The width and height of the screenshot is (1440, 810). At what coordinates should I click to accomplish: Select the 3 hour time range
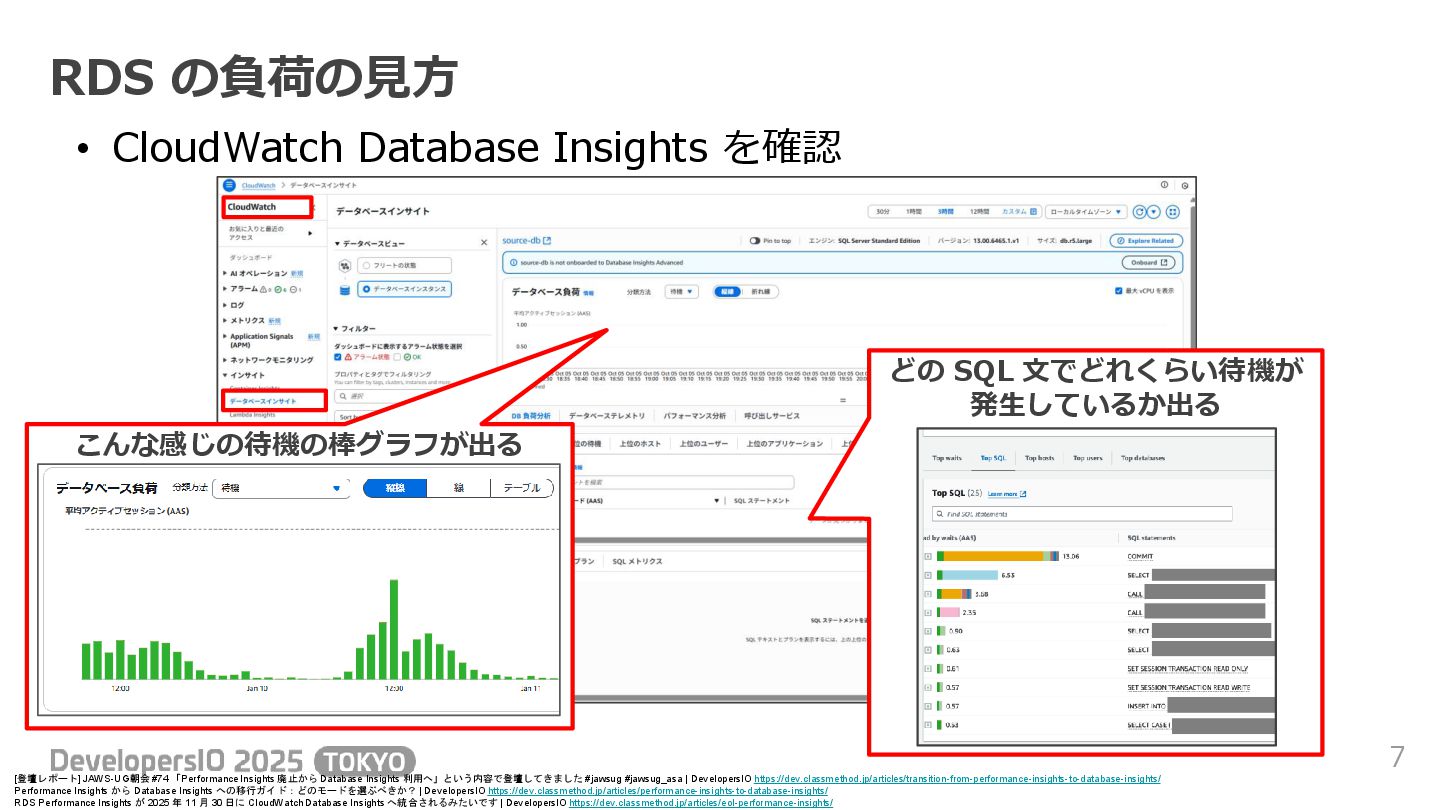(x=945, y=212)
